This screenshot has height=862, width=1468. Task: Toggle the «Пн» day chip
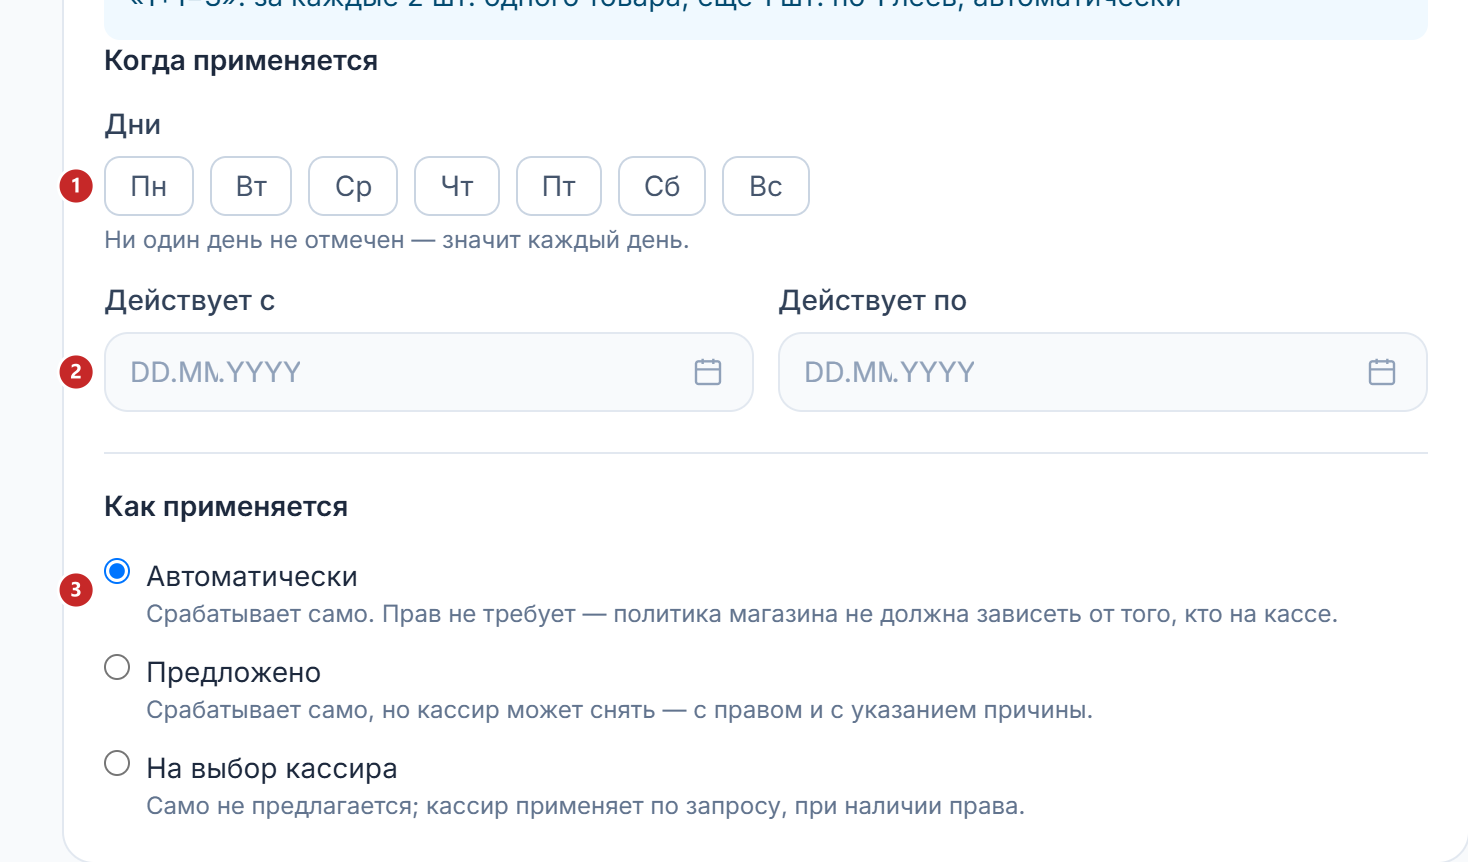(x=149, y=186)
